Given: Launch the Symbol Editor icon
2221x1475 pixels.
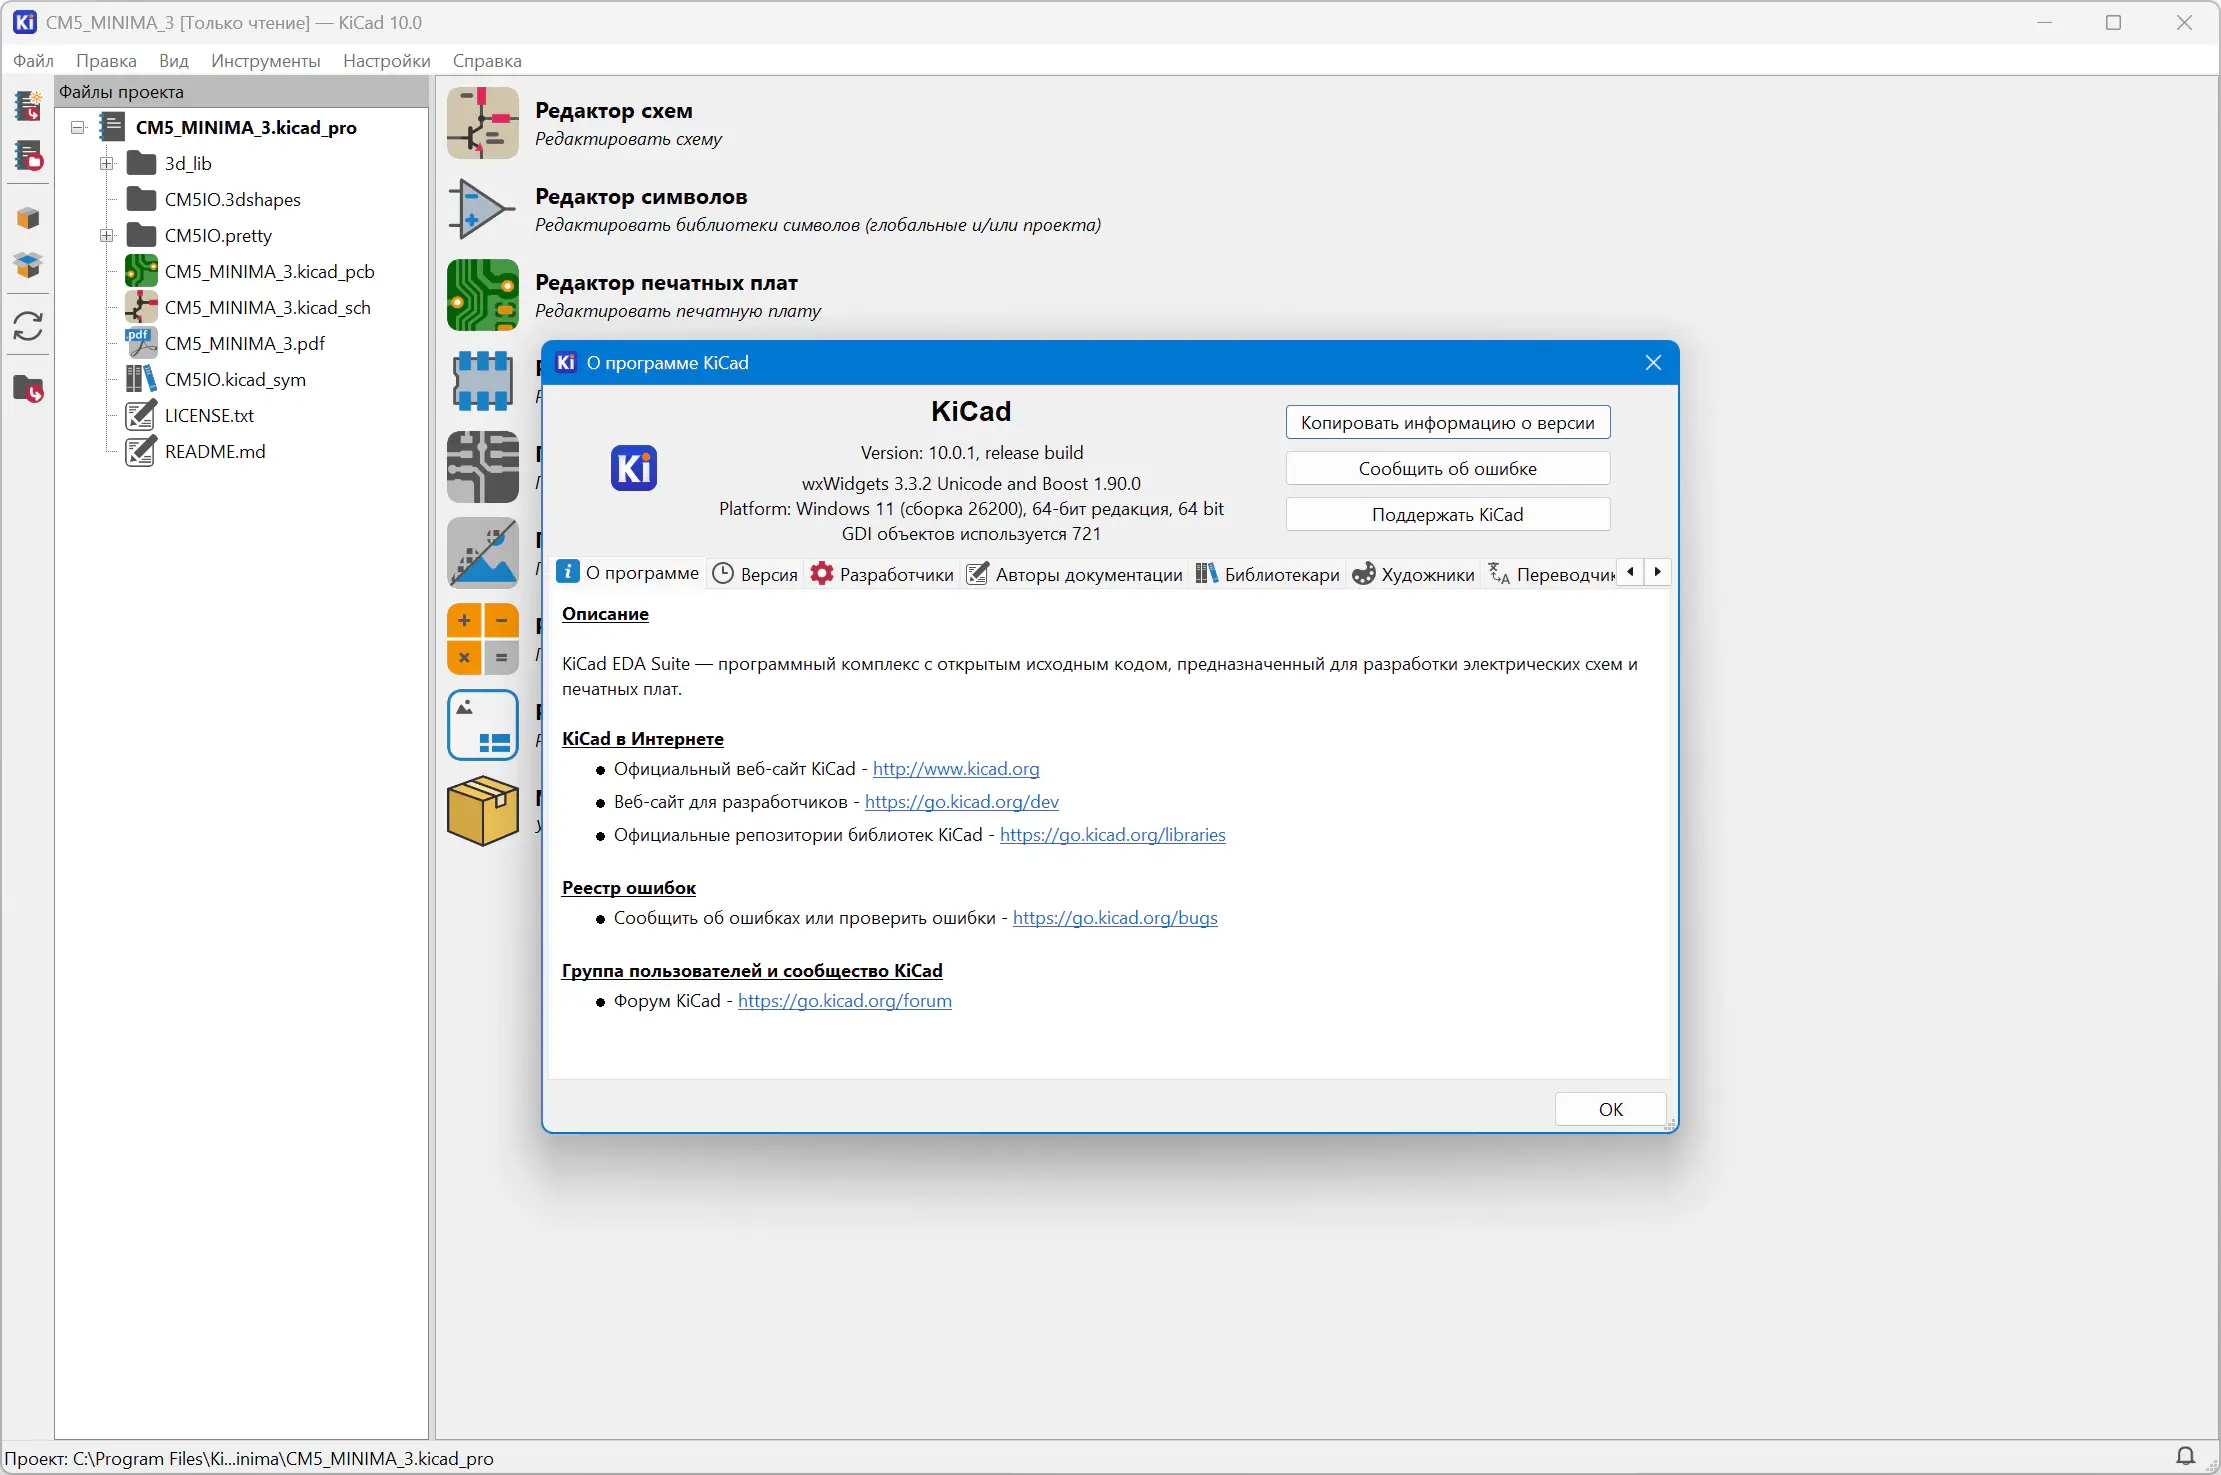Looking at the screenshot, I should (482, 209).
